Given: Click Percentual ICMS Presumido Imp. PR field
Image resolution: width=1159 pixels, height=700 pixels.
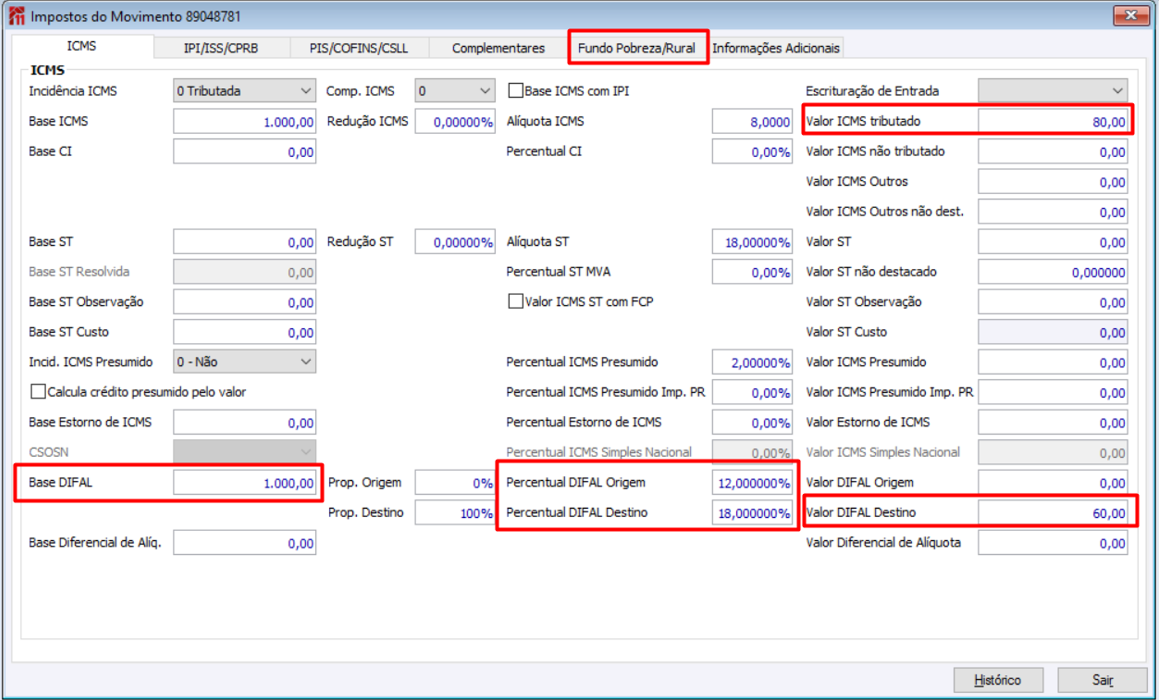Looking at the screenshot, I should [752, 393].
